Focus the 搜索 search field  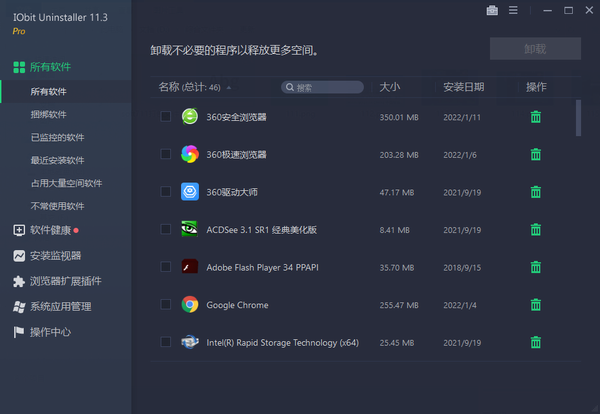click(x=322, y=87)
